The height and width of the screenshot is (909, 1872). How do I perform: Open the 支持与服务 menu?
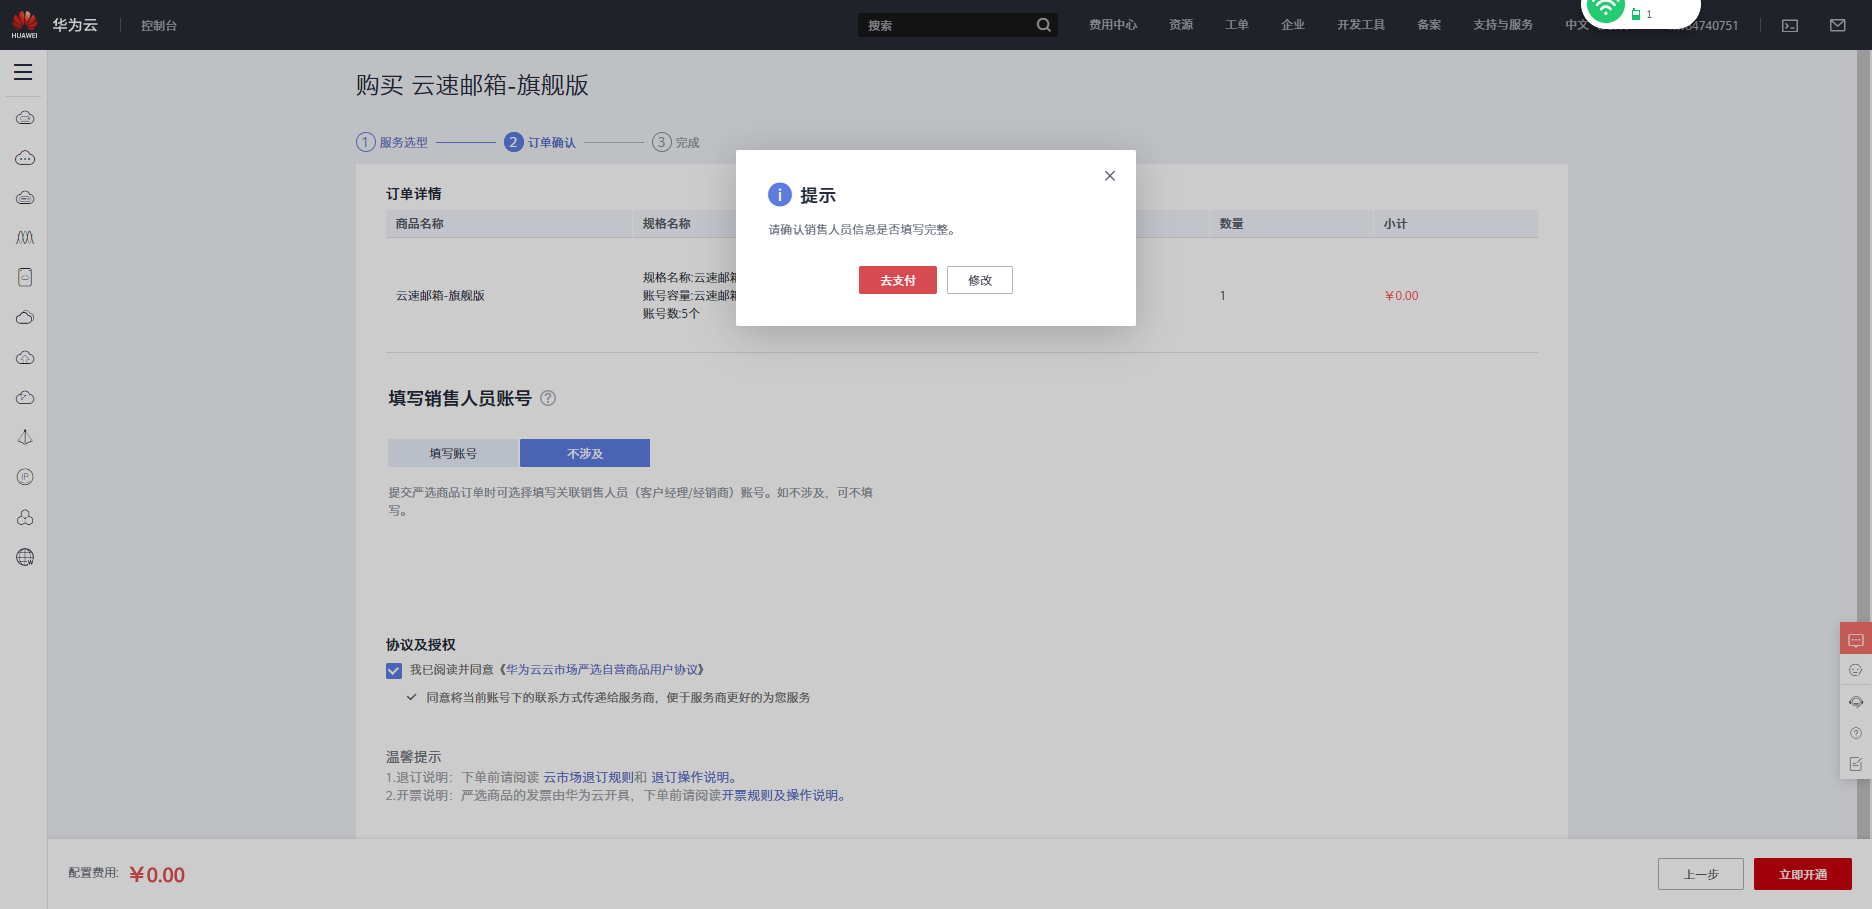pyautogui.click(x=1503, y=25)
